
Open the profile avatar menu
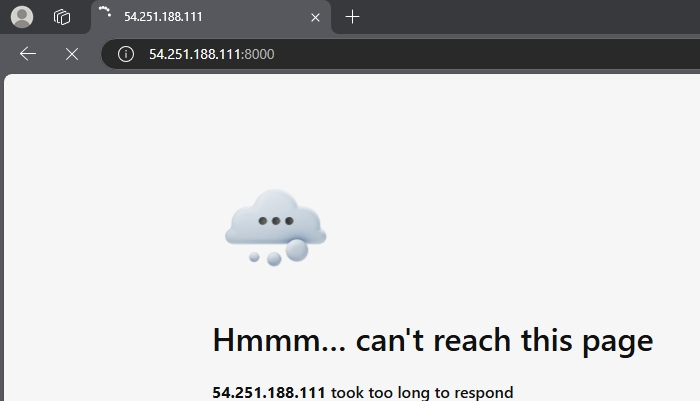click(22, 17)
